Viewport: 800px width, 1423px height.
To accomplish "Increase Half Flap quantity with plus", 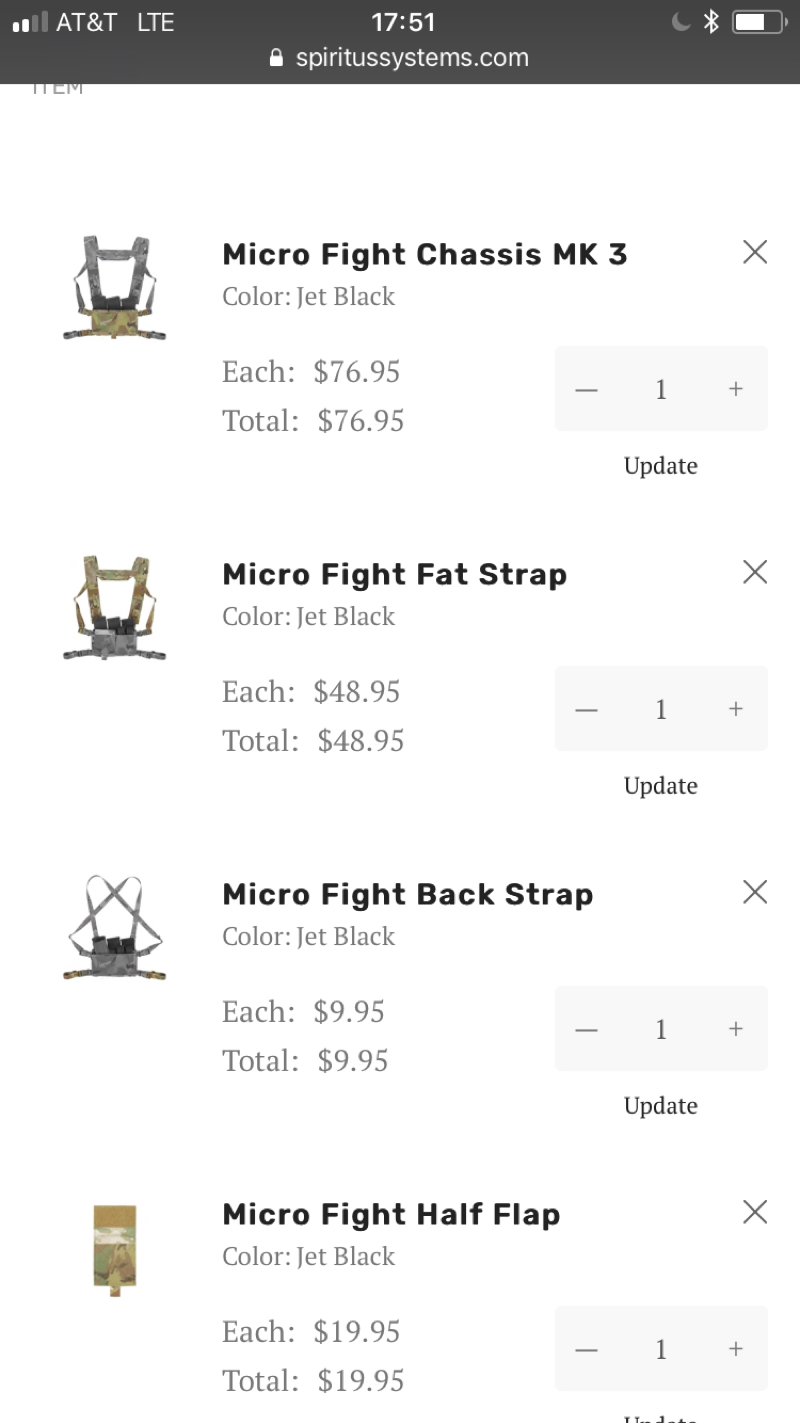I will [x=736, y=1349].
